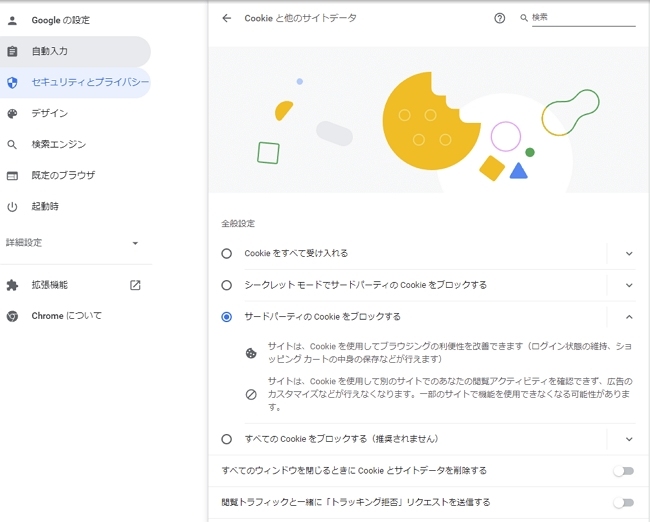Collapse サードパーティの Cookie をブロックする details

629,317
